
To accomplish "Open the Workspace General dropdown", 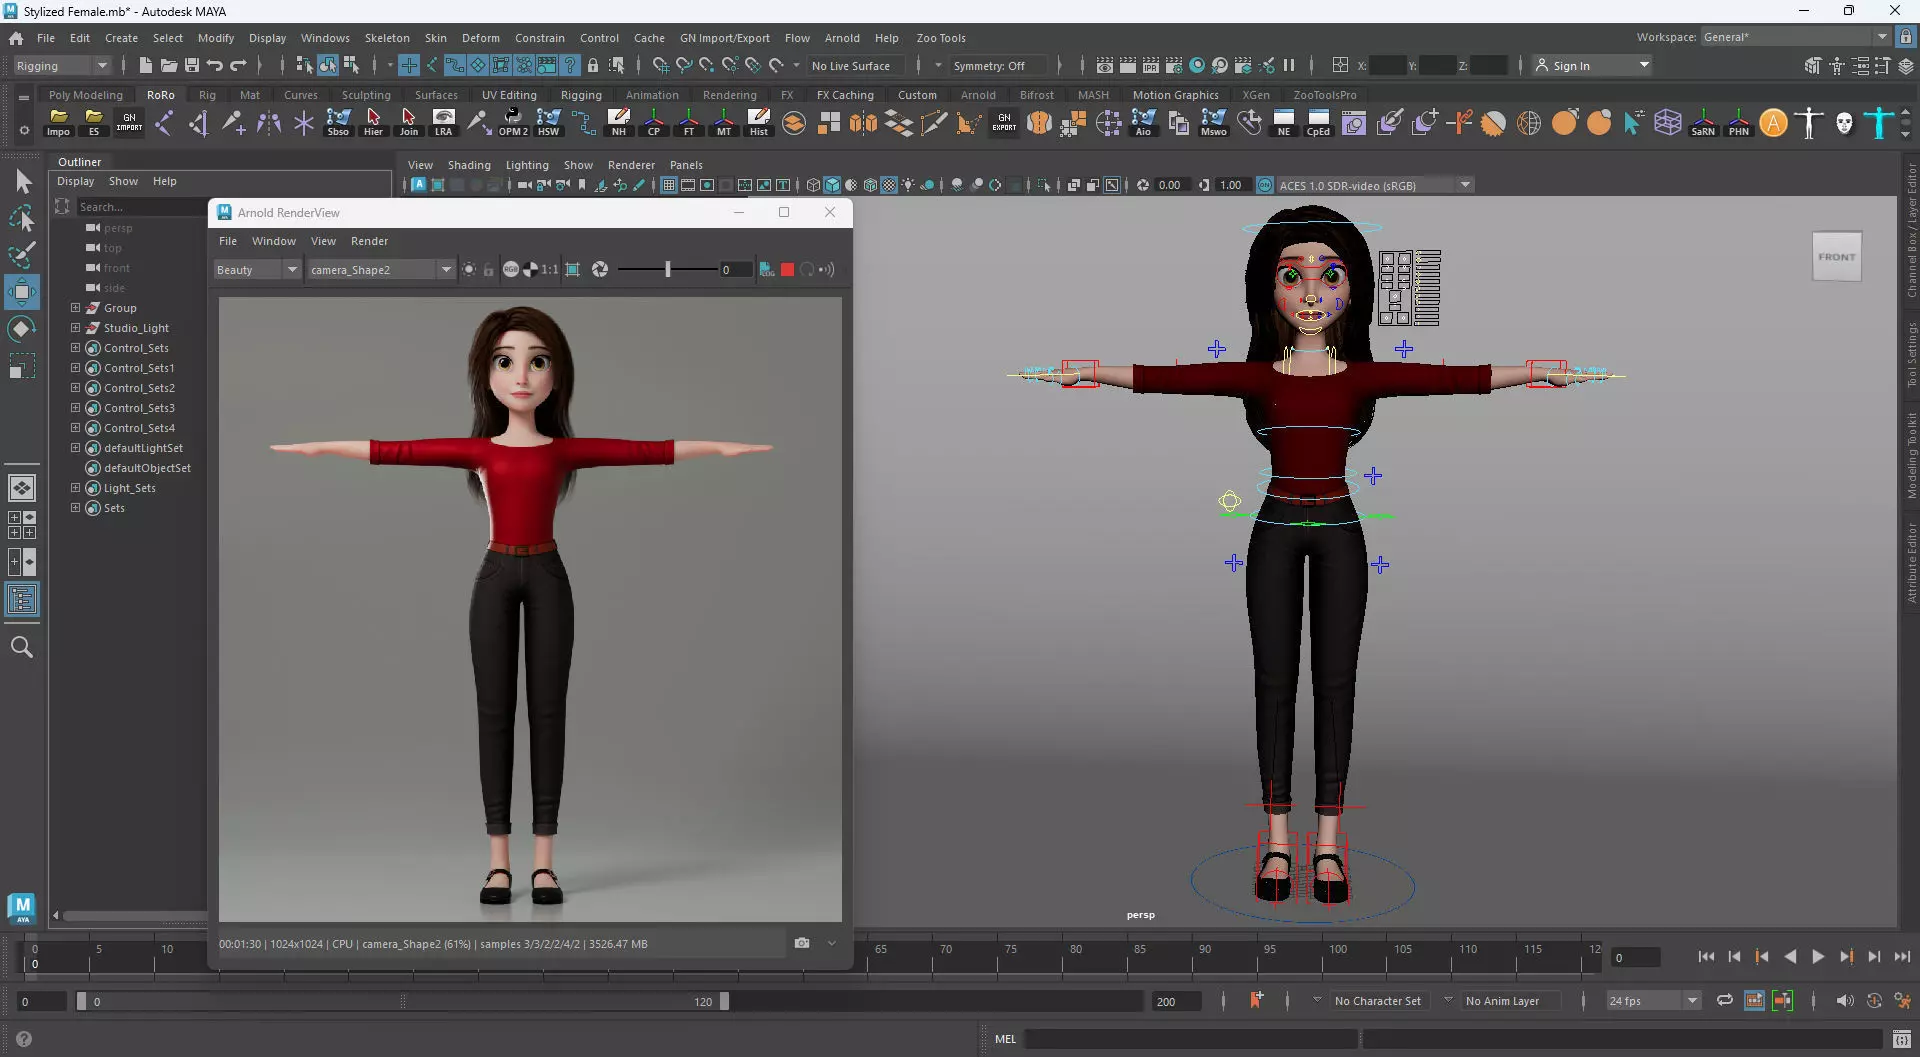I will click(x=1795, y=37).
